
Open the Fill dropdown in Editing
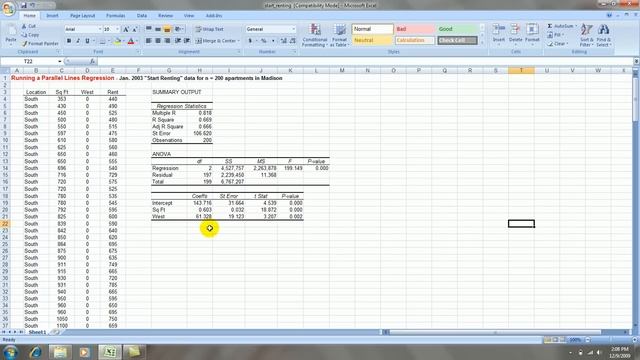pyautogui.click(x=557, y=35)
